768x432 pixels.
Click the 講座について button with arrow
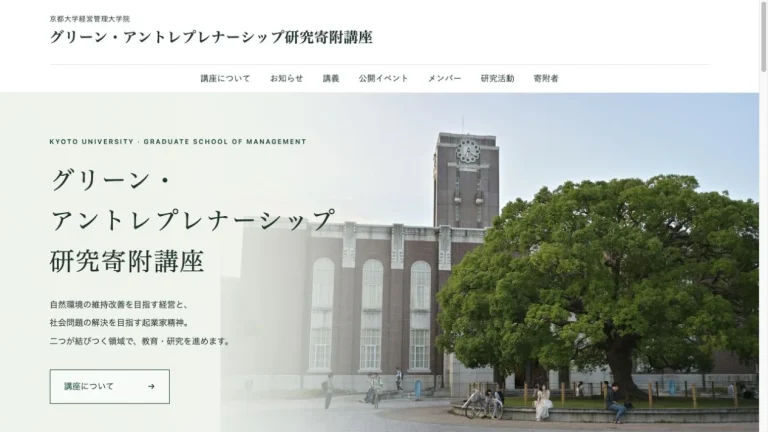(x=110, y=386)
